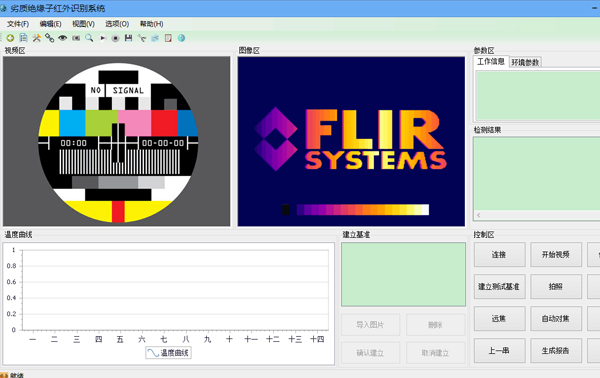Image resolution: width=600 pixels, height=378 pixels.
Task: Click the 连接 button in control area
Action: pos(499,254)
